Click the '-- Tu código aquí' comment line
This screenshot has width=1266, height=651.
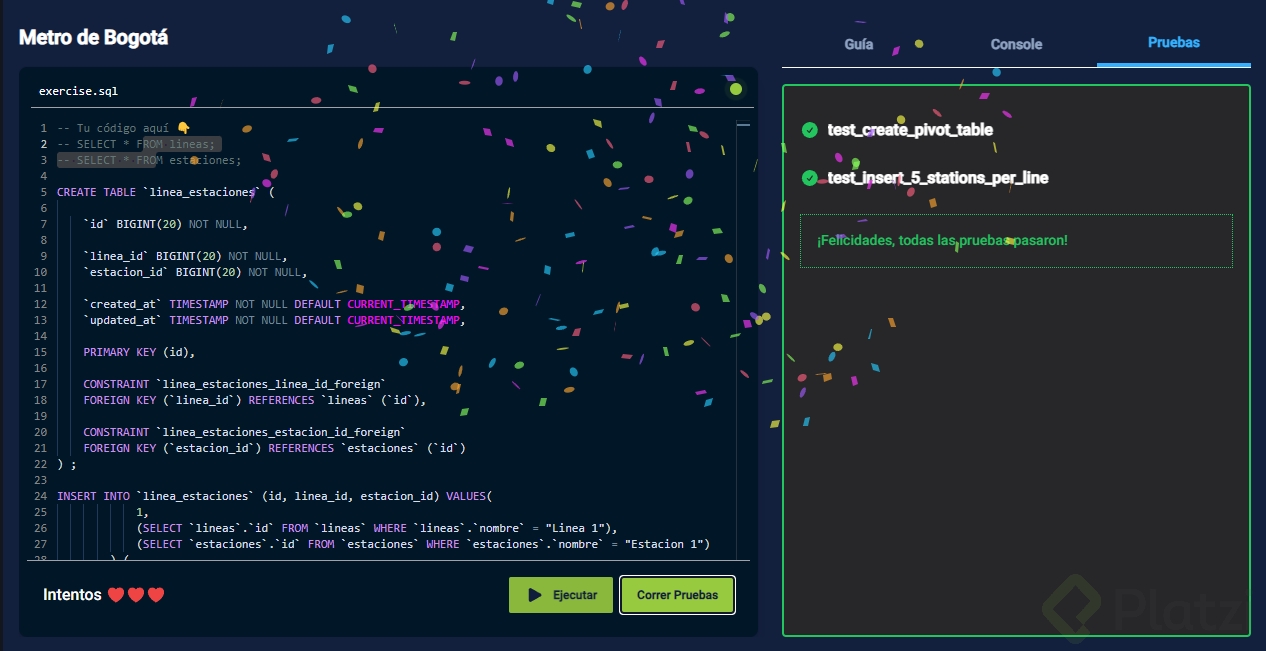tap(123, 128)
